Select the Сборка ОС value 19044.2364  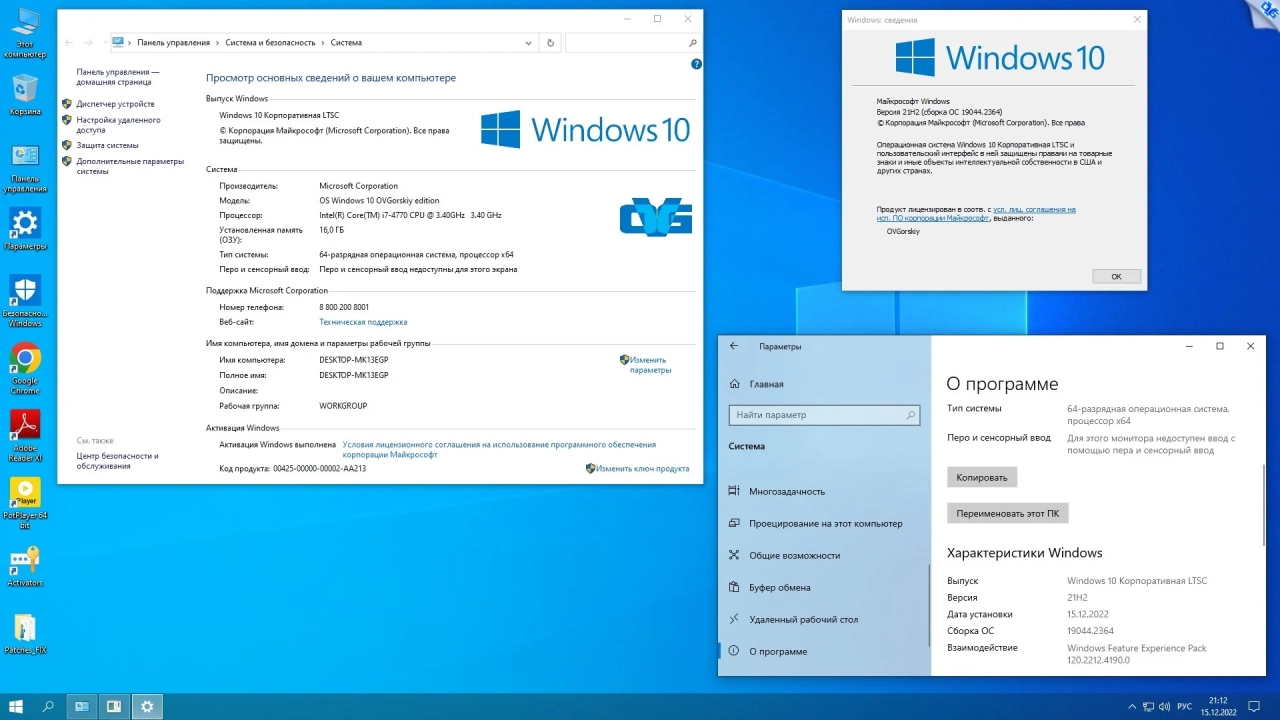tap(1090, 631)
